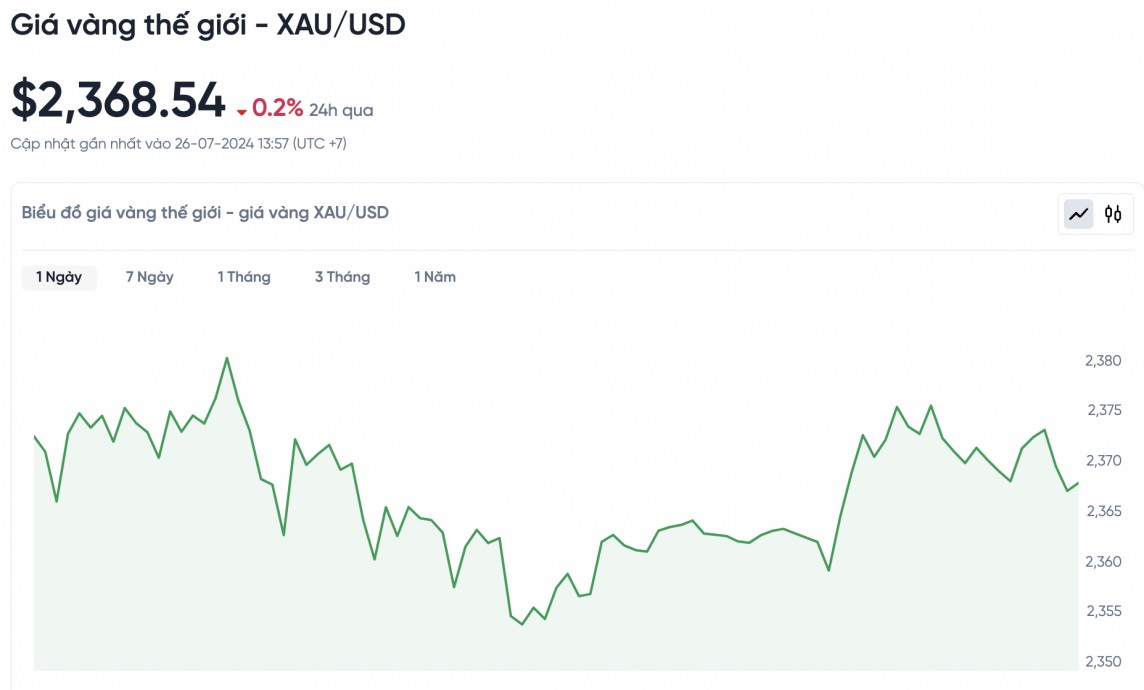The height and width of the screenshot is (690, 1144).
Task: Select the 7 Ngày time range tab
Action: (x=149, y=277)
